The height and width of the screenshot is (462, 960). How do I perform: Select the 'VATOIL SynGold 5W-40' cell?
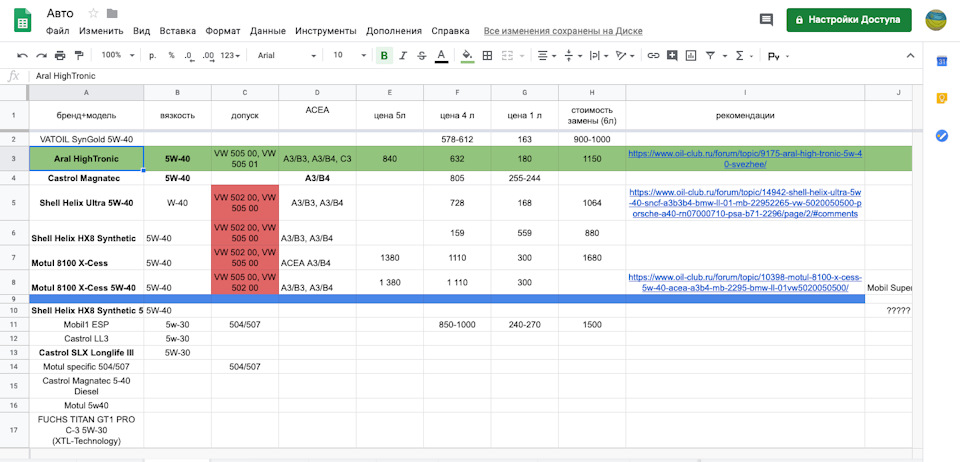coord(86,140)
